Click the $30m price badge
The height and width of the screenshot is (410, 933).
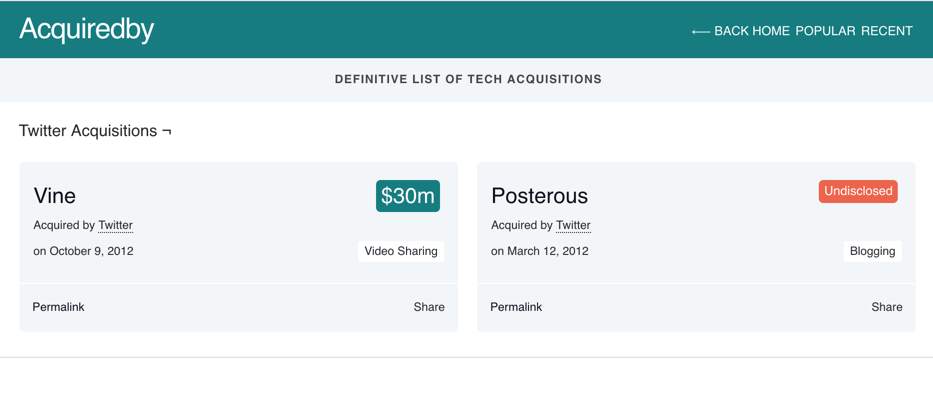pos(408,196)
